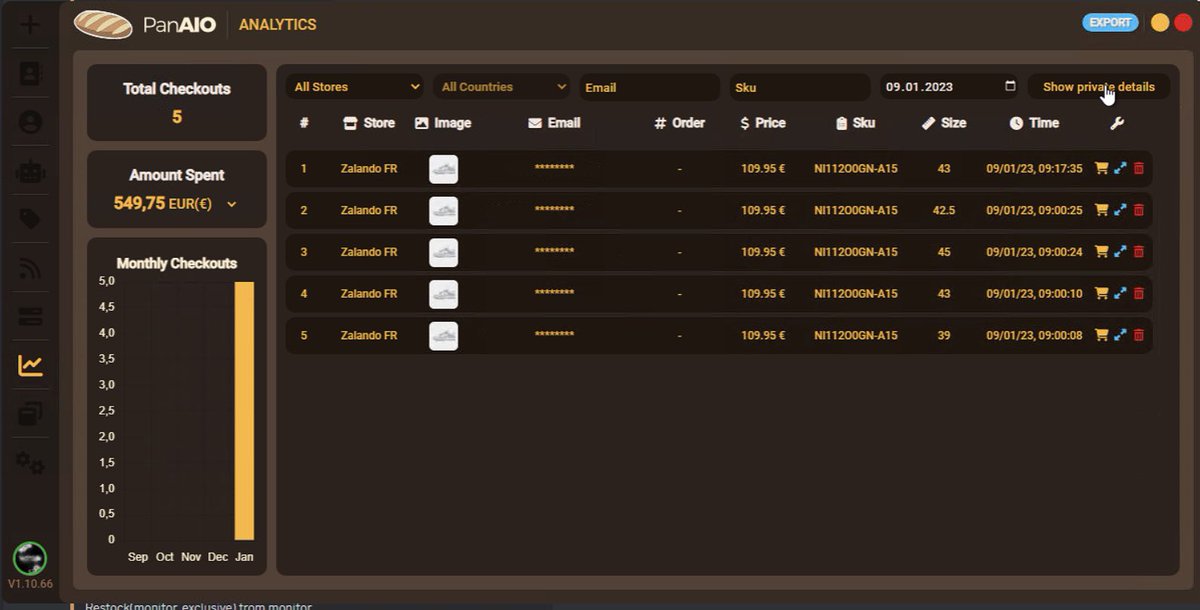
Task: Click time 09/01/23, 09:00:08
Action: (x=1034, y=336)
